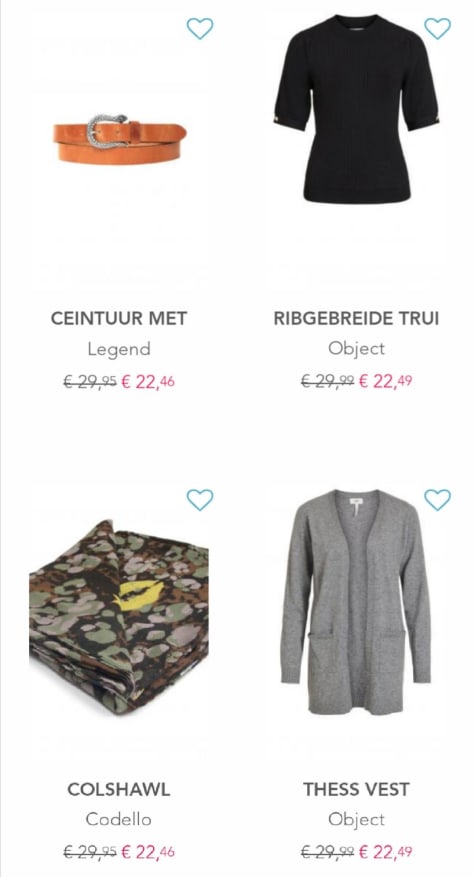
Task: Click sweater's crossed-out price € 29,99
Action: tap(327, 382)
